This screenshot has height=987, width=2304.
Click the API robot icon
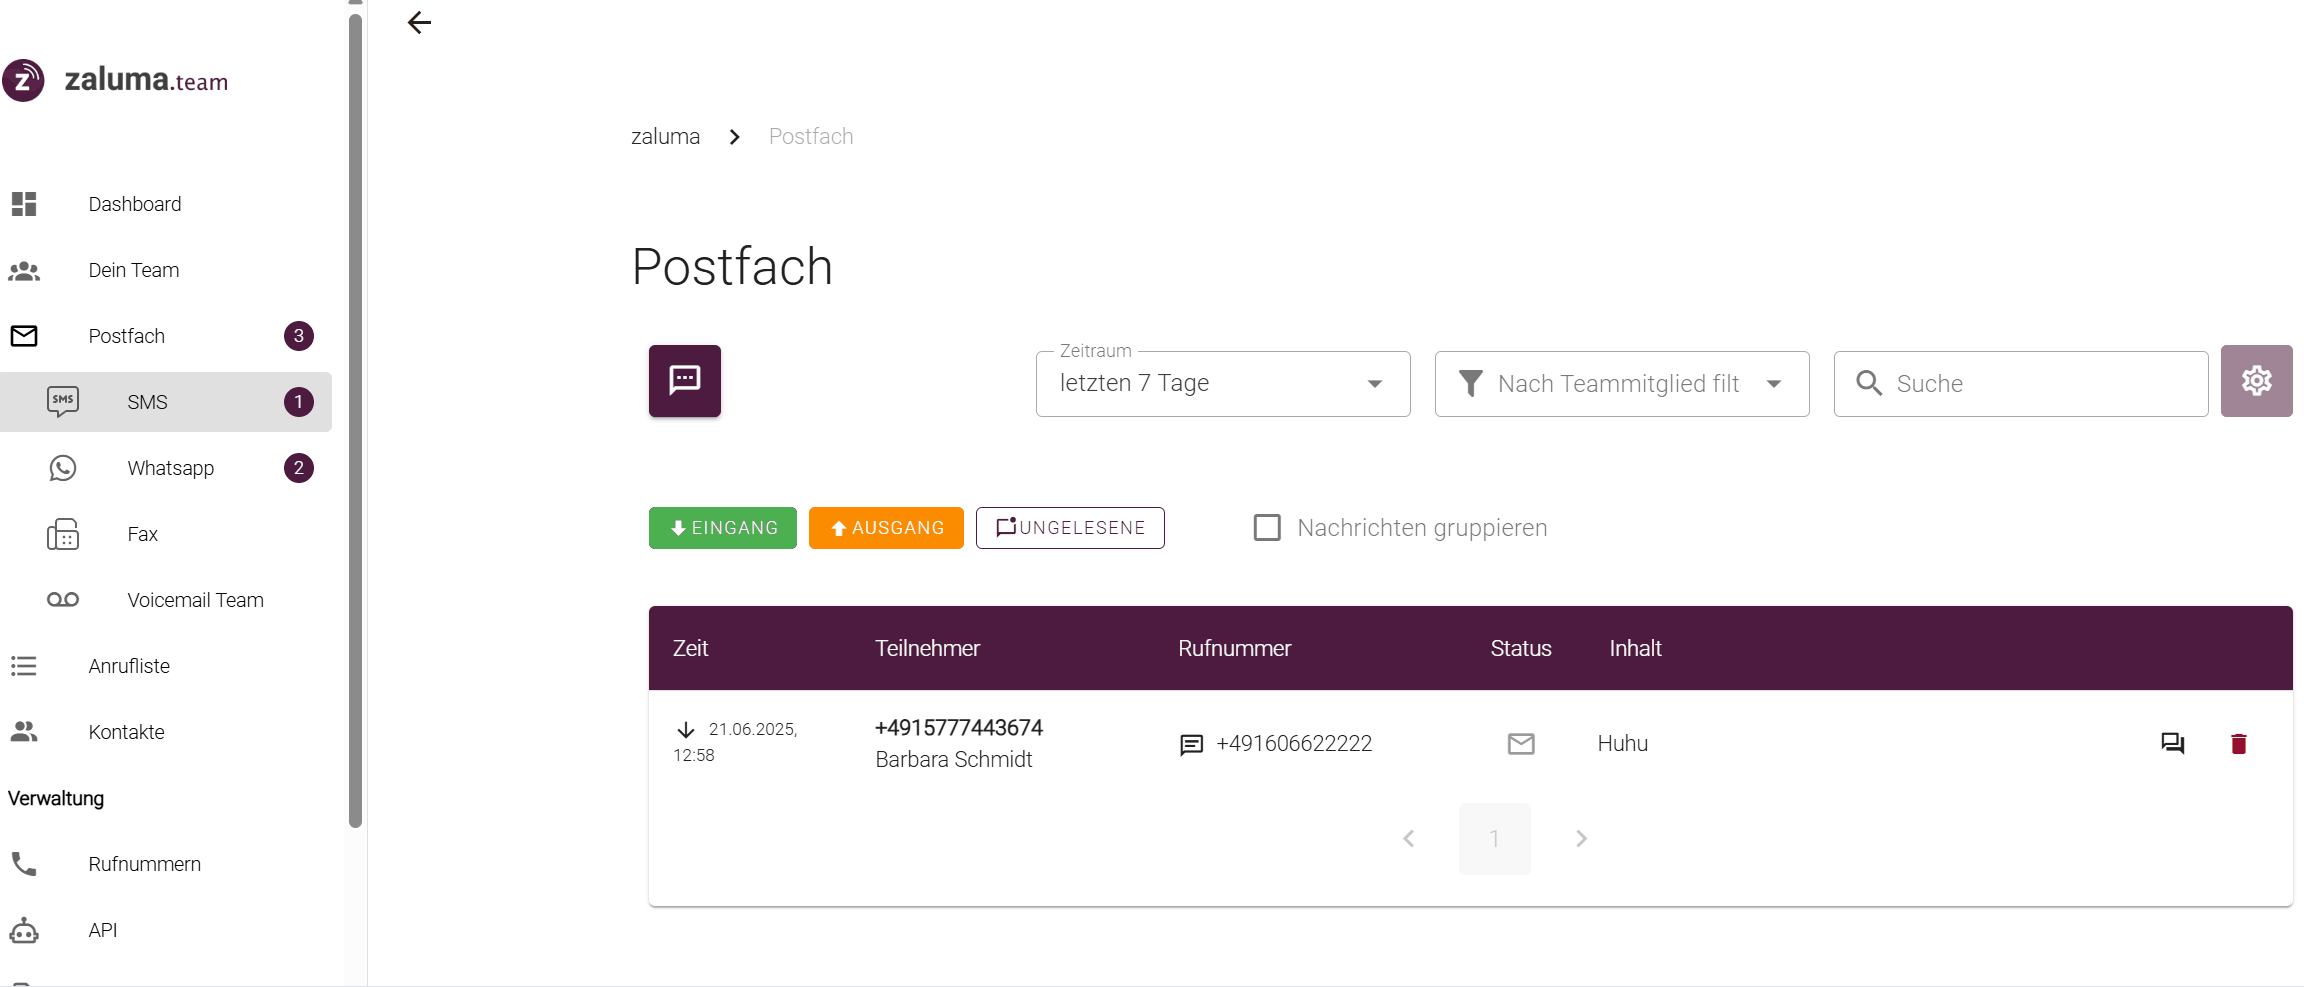24,931
